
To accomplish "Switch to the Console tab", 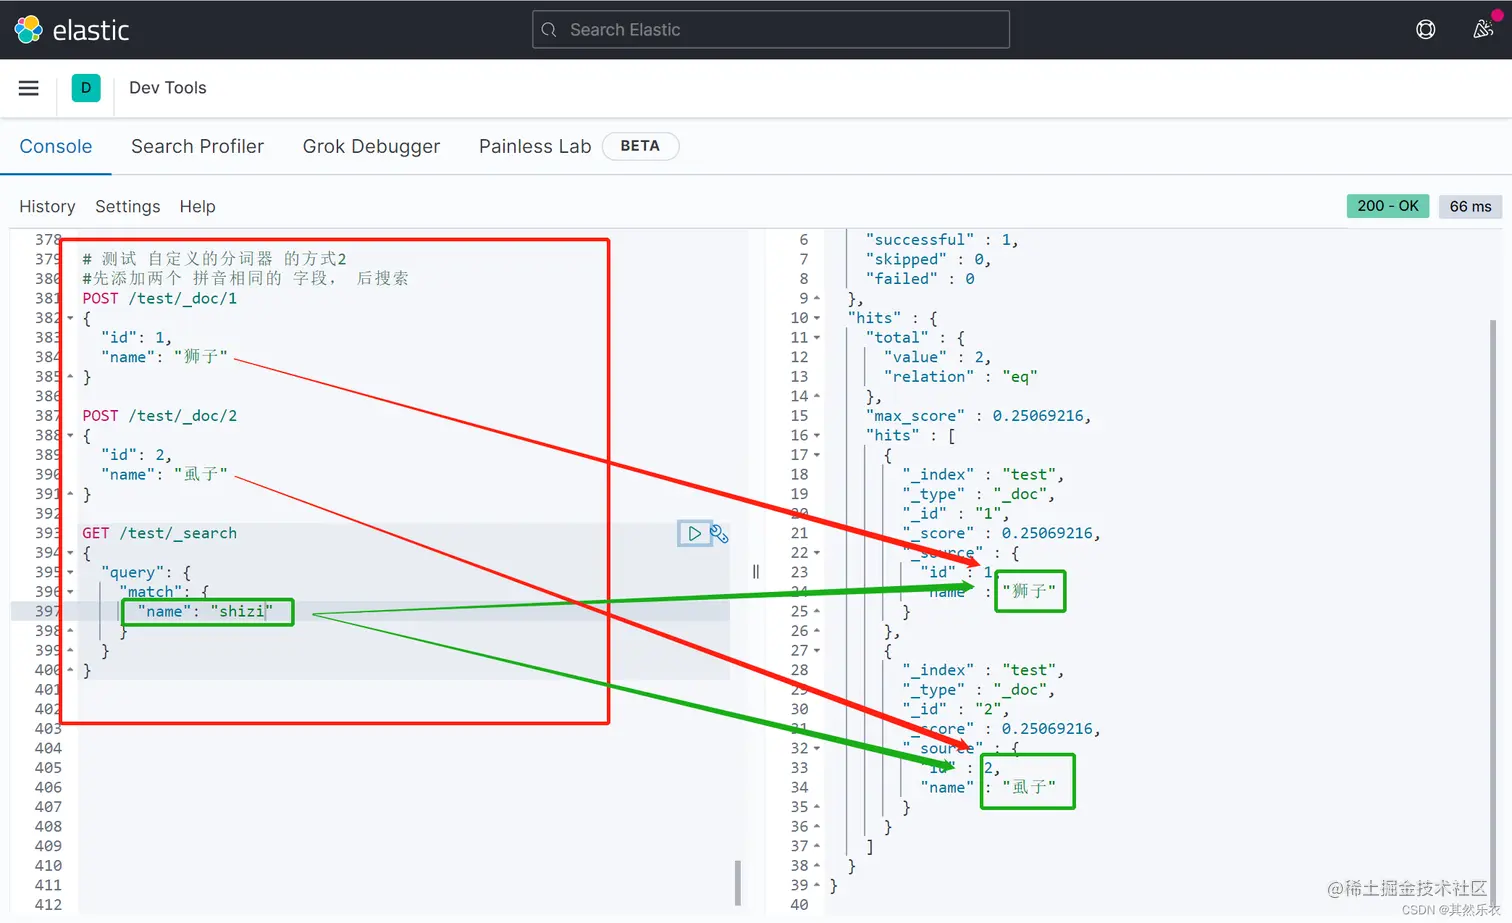I will click(x=56, y=146).
